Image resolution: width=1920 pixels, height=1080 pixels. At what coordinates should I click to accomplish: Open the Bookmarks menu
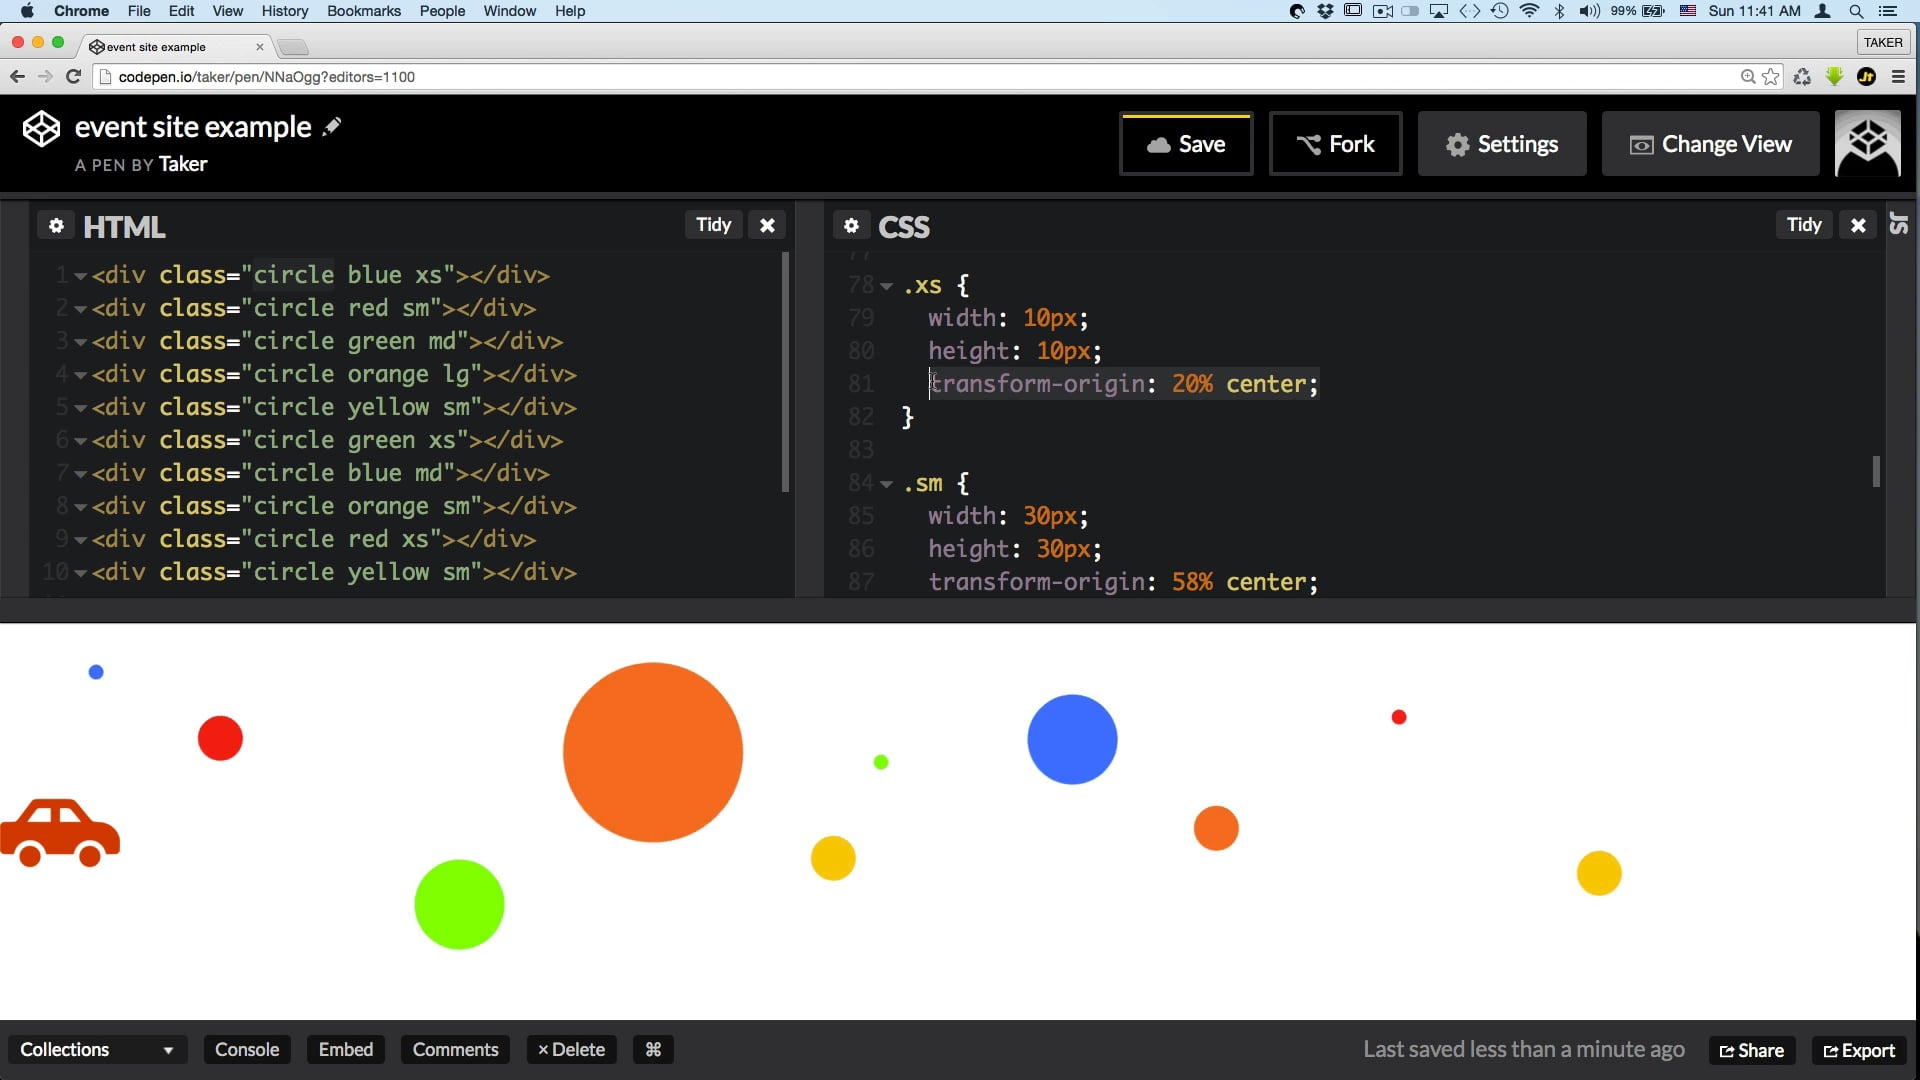(363, 11)
